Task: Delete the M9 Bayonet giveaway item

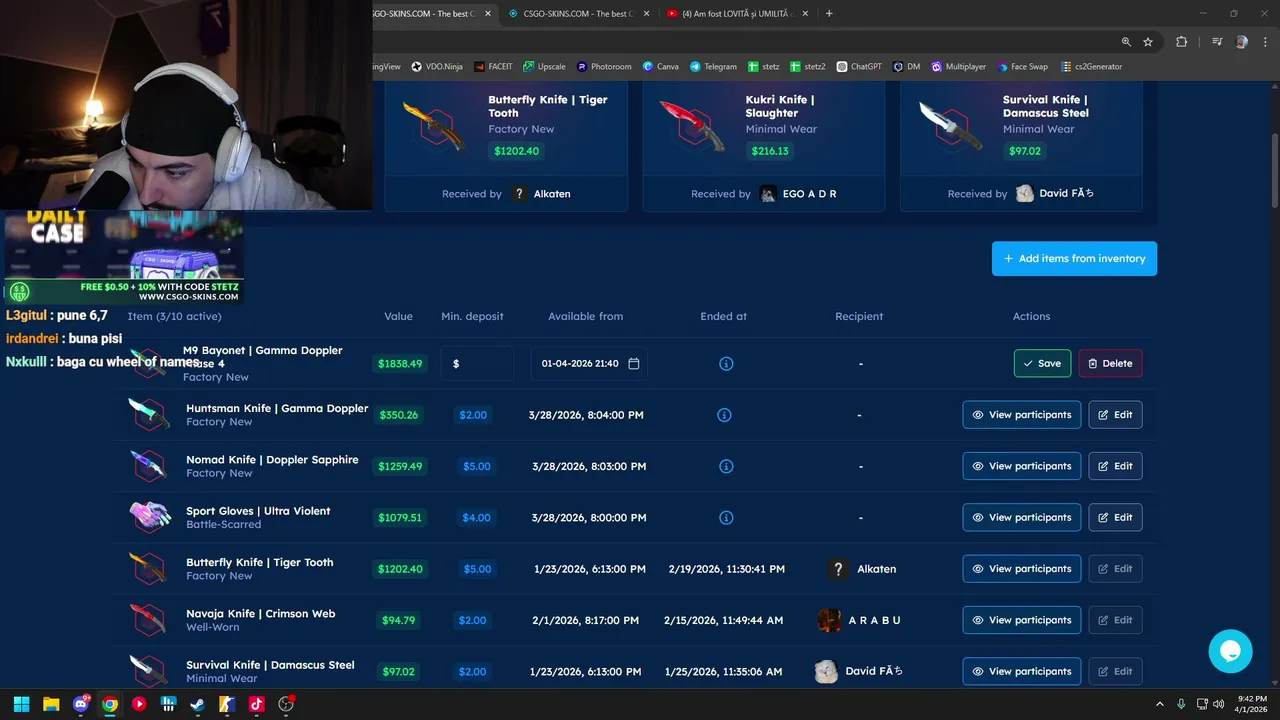Action: [x=1110, y=363]
